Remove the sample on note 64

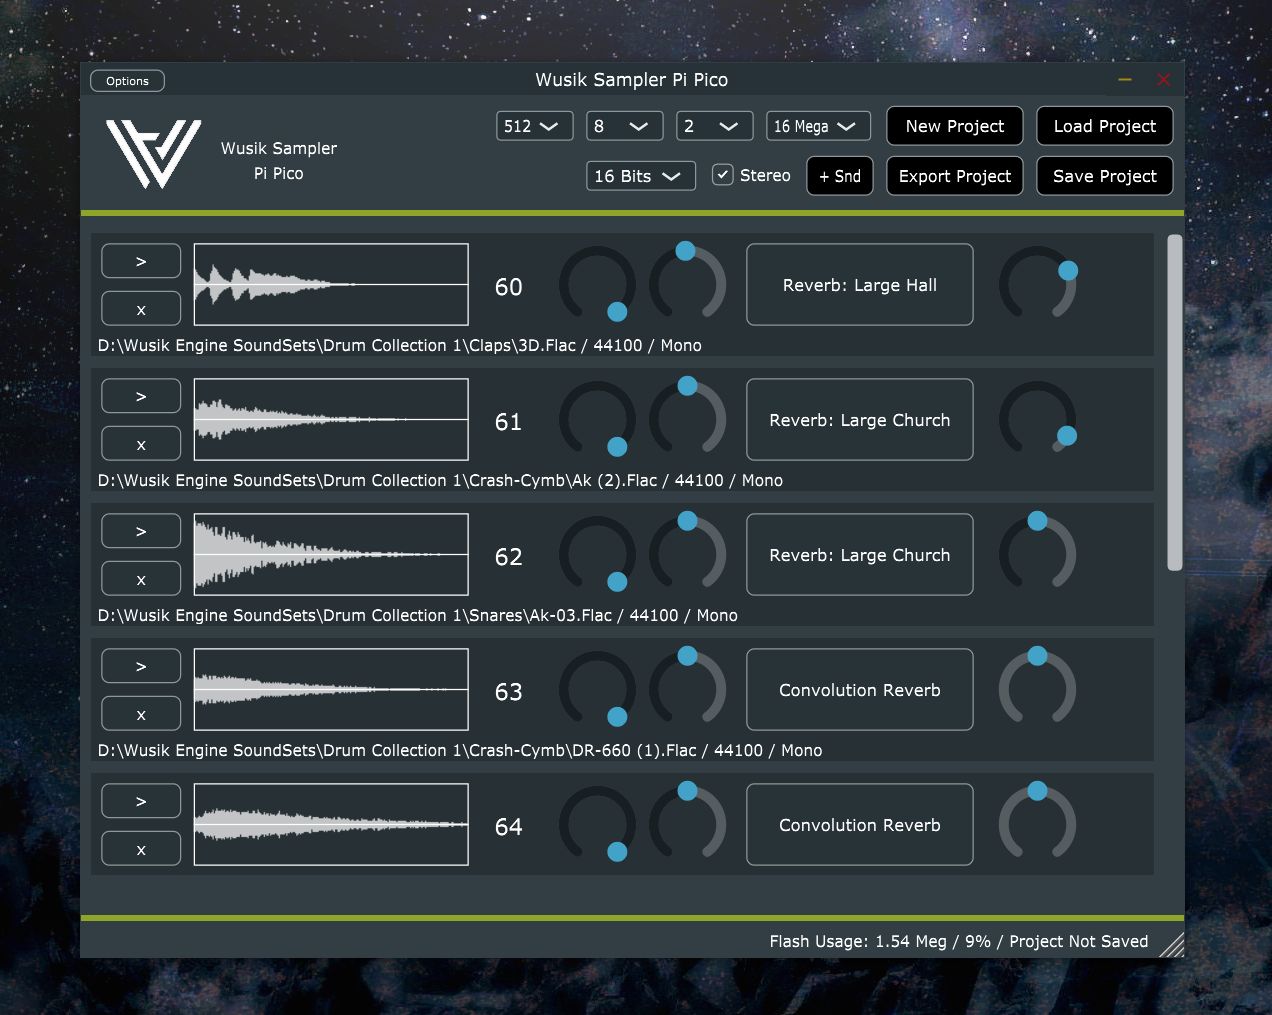[141, 849]
